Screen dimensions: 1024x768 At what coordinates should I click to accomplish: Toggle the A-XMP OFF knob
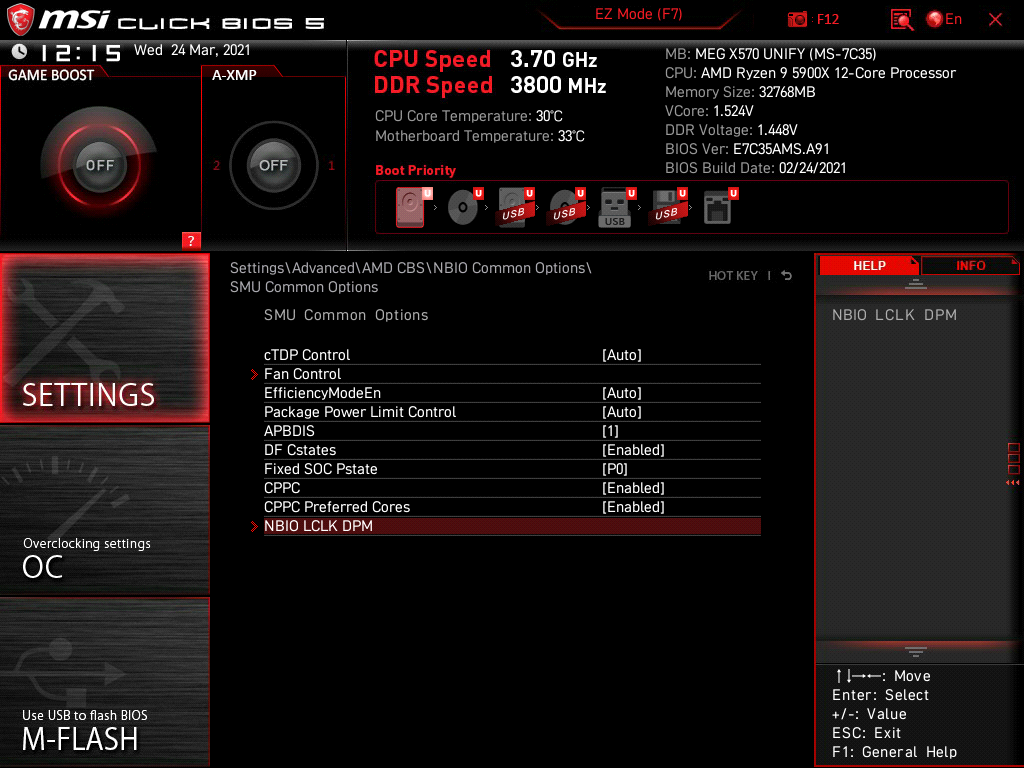[x=274, y=165]
